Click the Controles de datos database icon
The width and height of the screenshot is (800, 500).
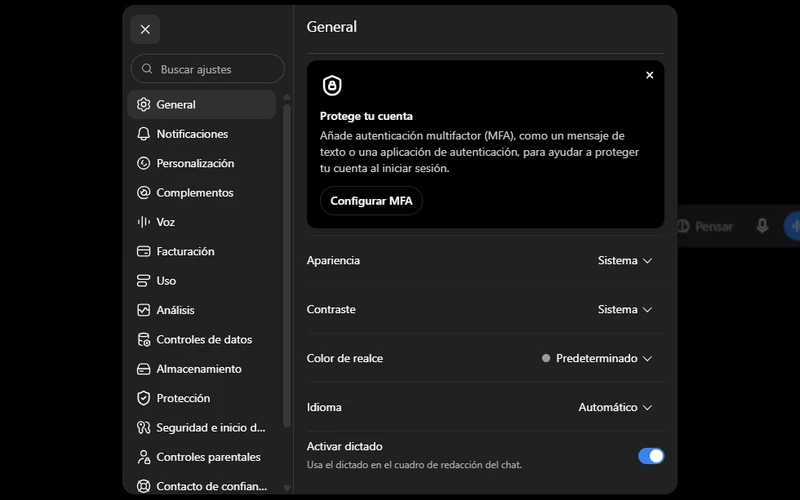pos(143,339)
